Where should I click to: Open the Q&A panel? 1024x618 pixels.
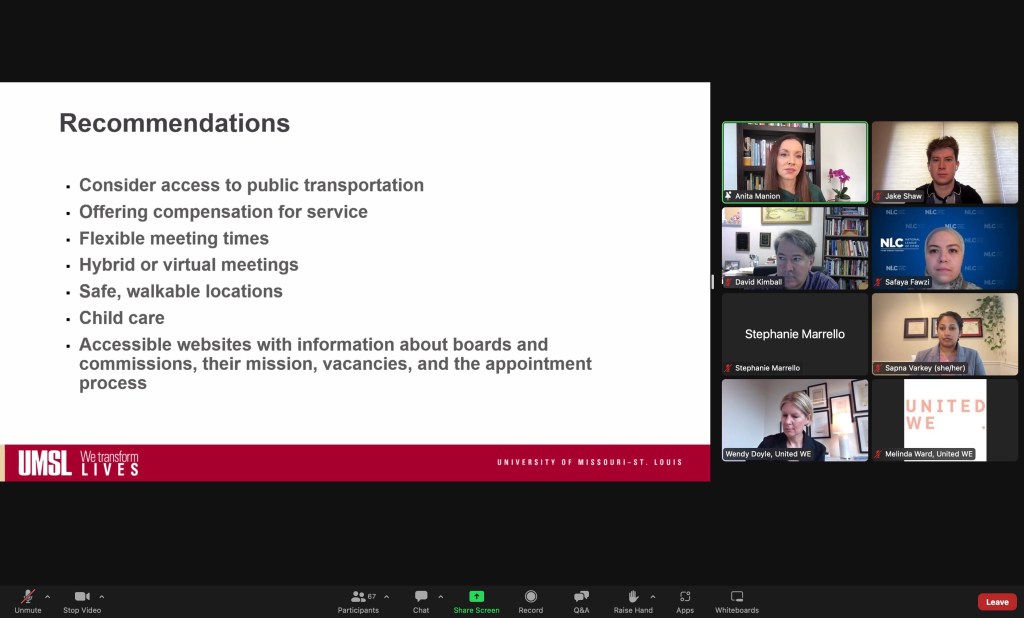[x=581, y=598]
